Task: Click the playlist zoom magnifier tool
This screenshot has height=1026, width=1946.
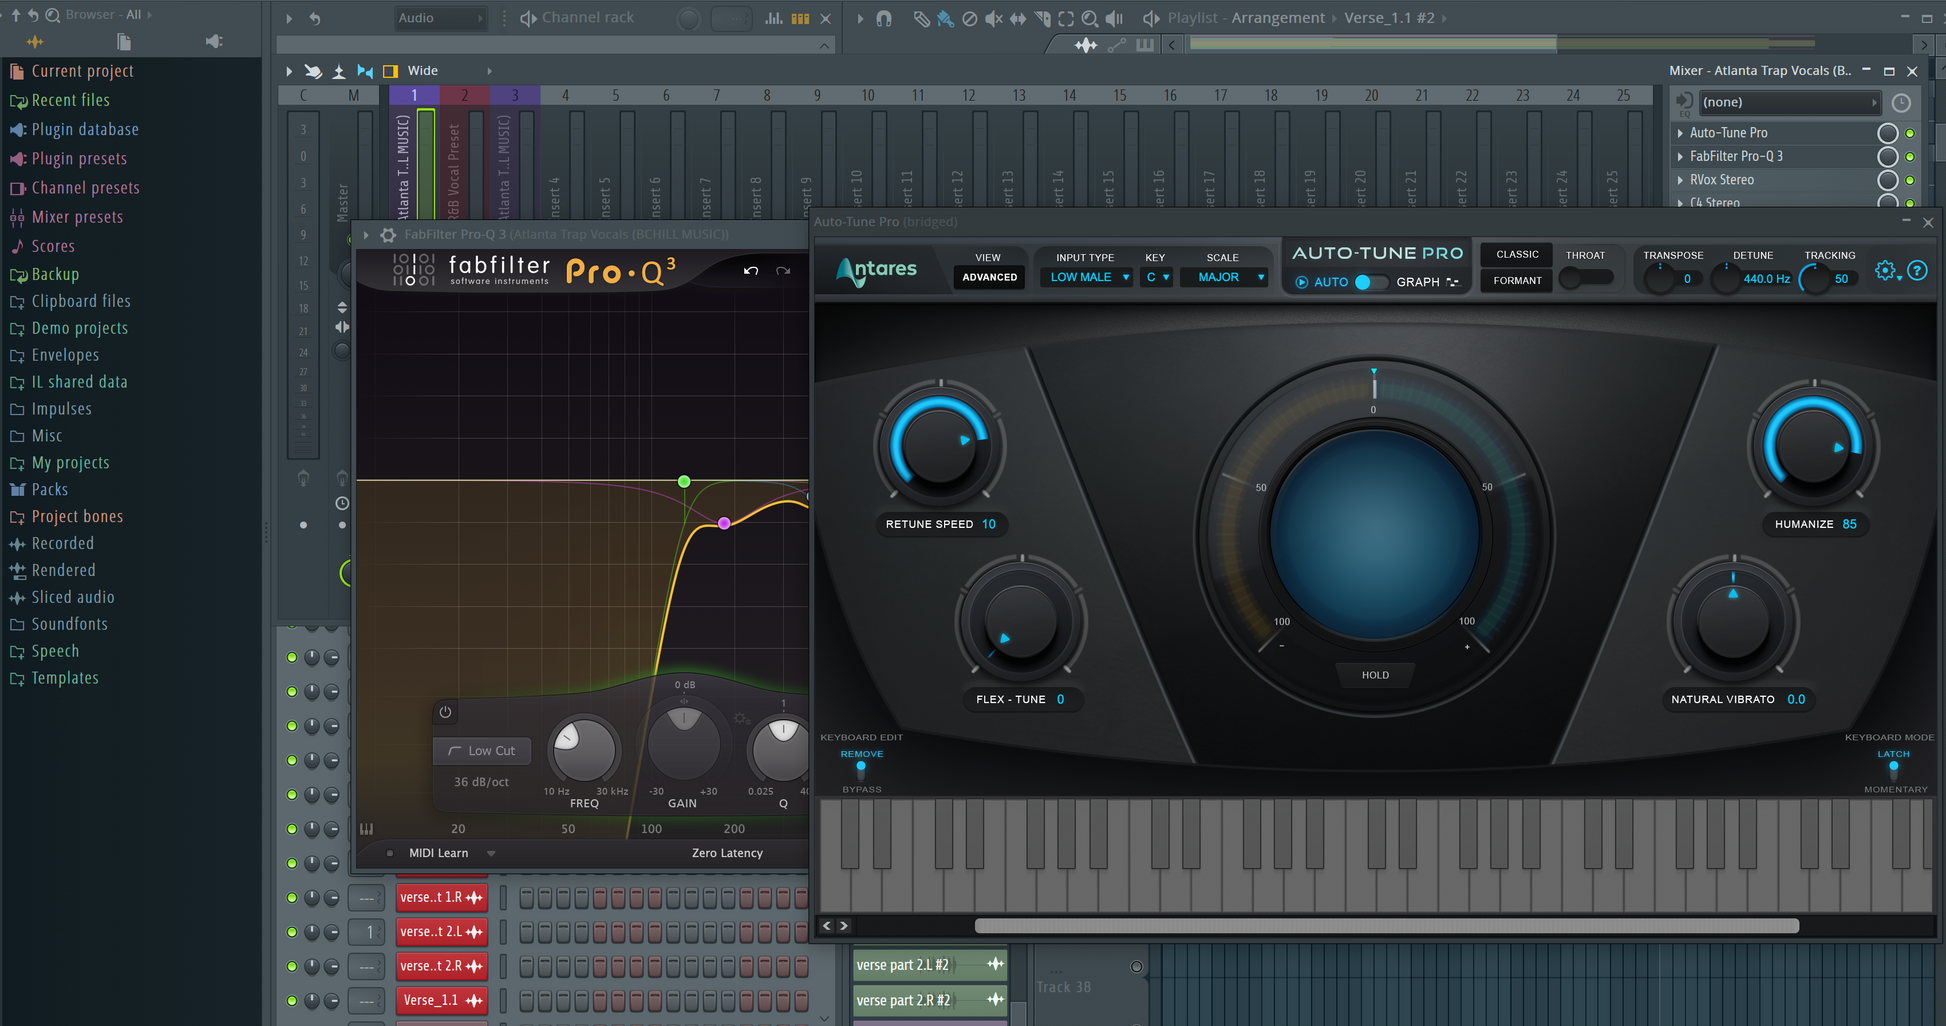Action: click(1090, 18)
